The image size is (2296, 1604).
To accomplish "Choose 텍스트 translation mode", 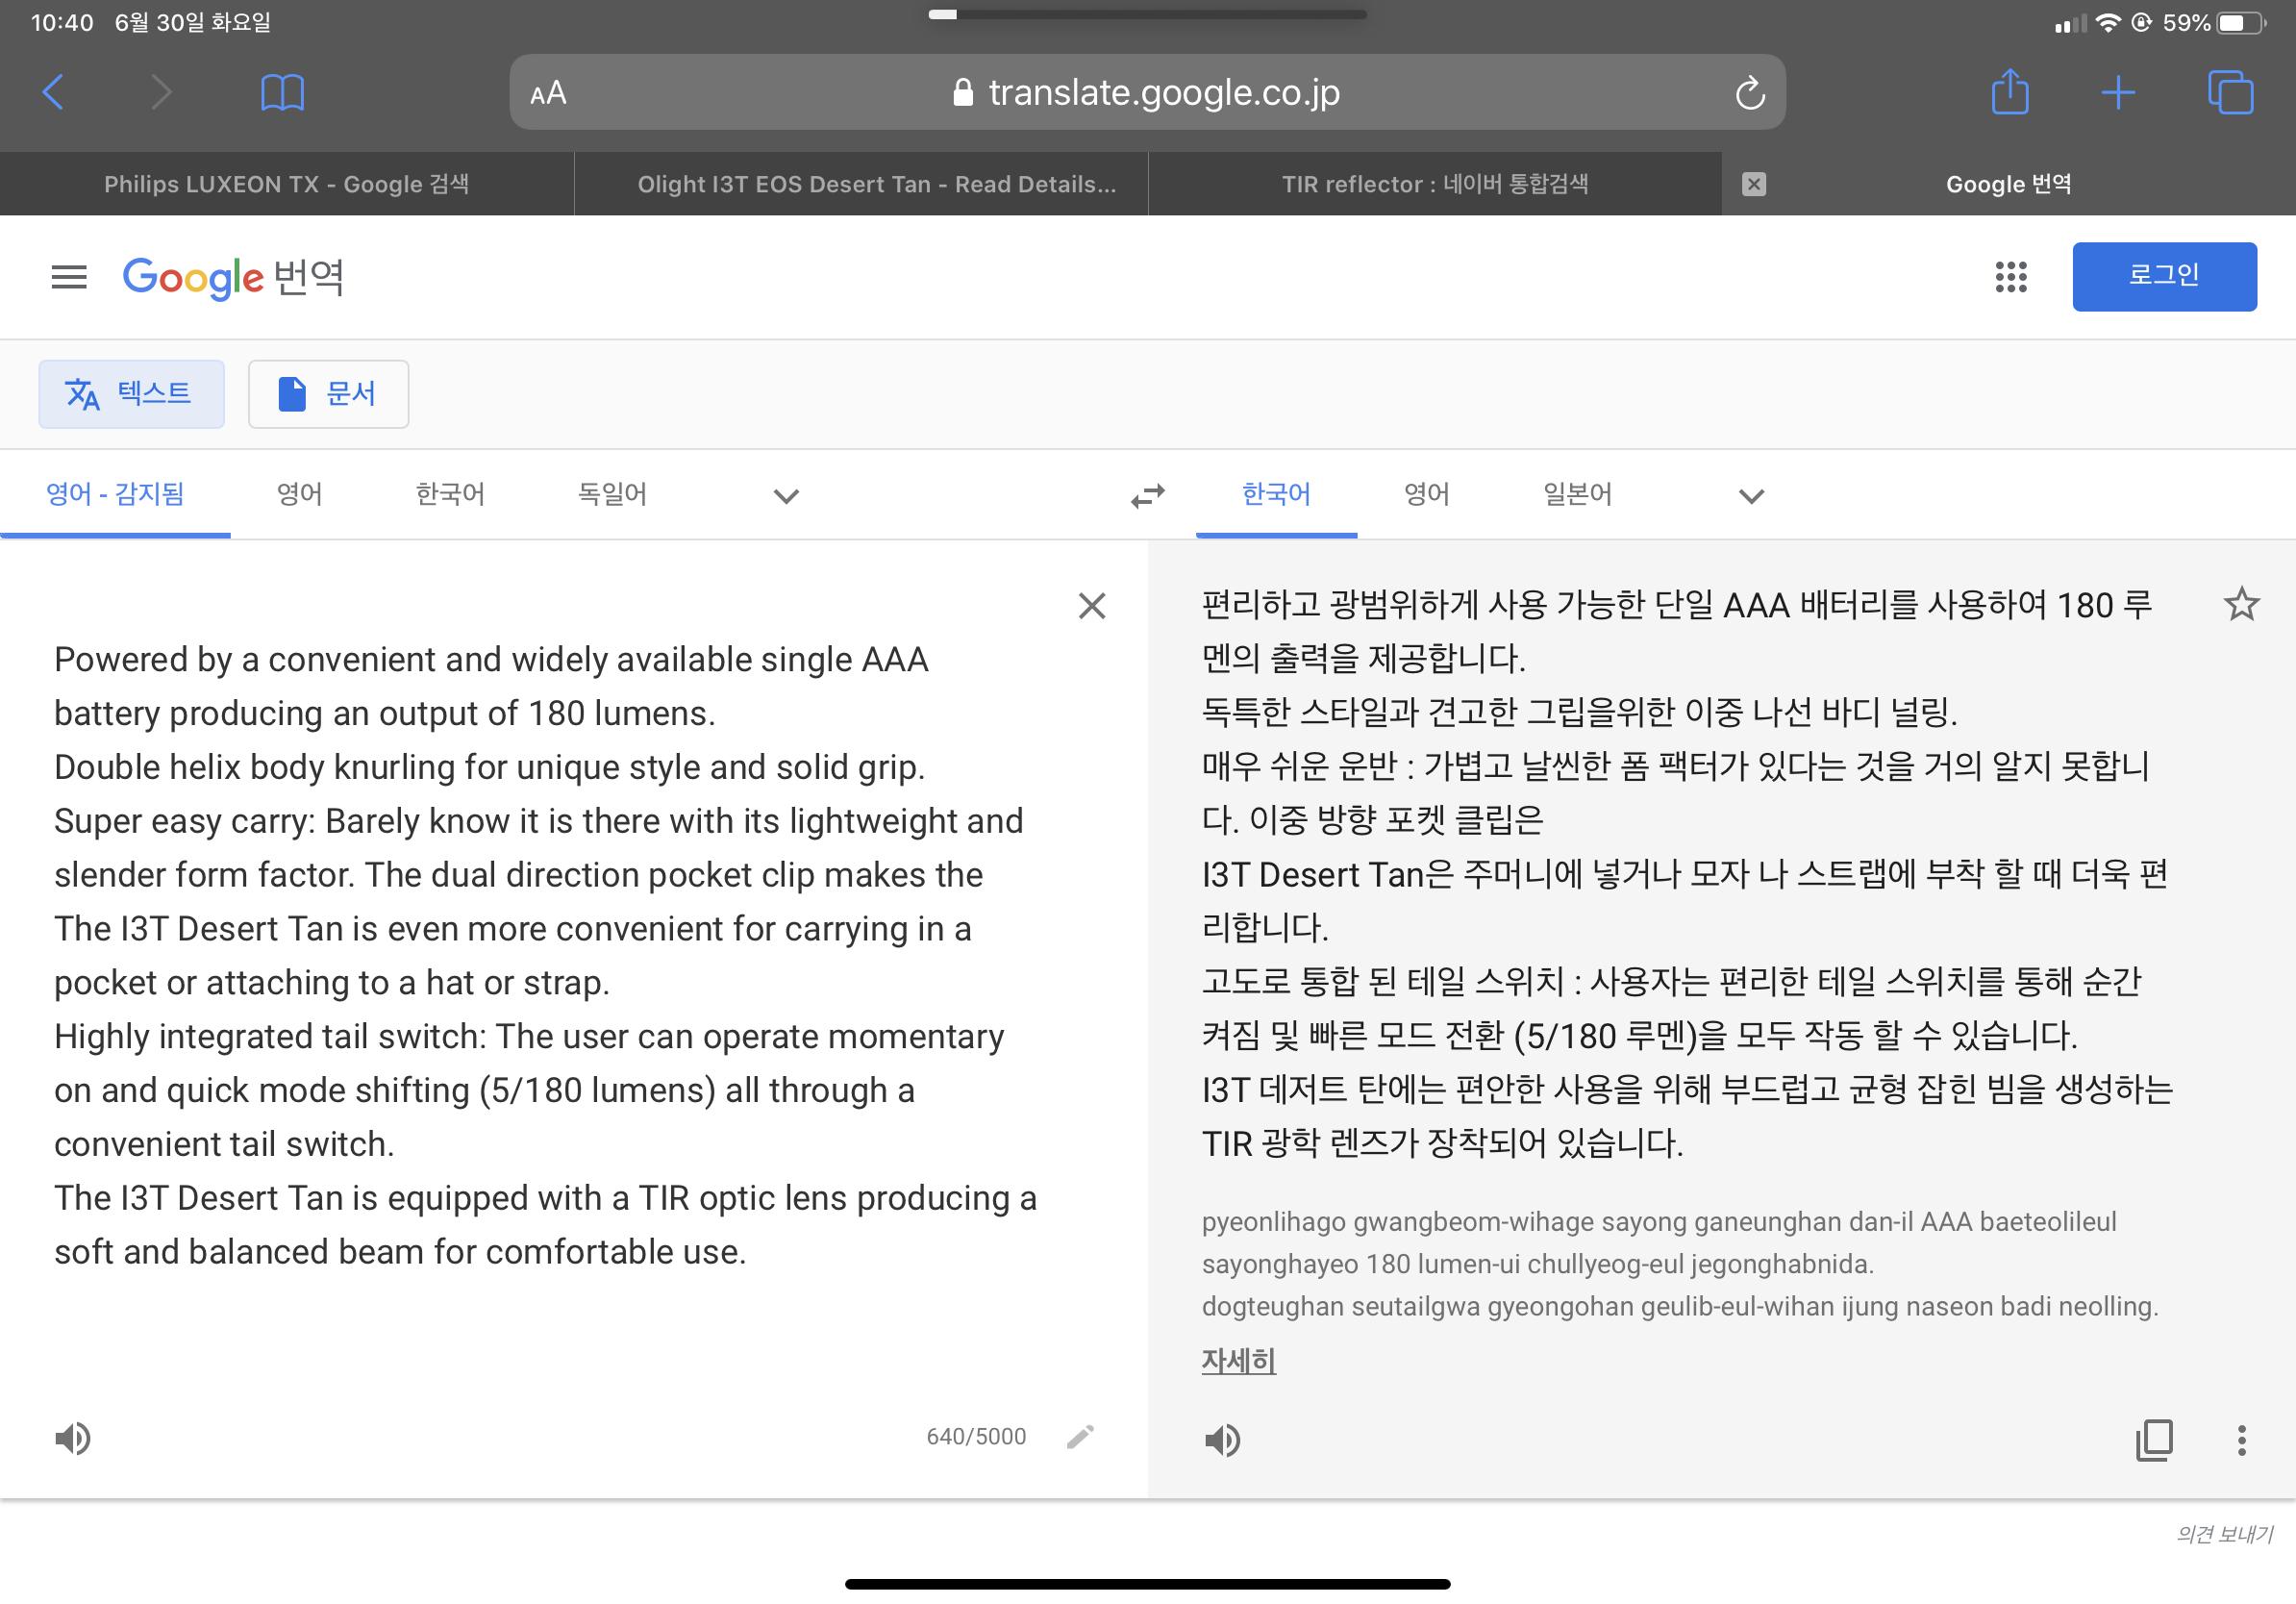I will (131, 394).
